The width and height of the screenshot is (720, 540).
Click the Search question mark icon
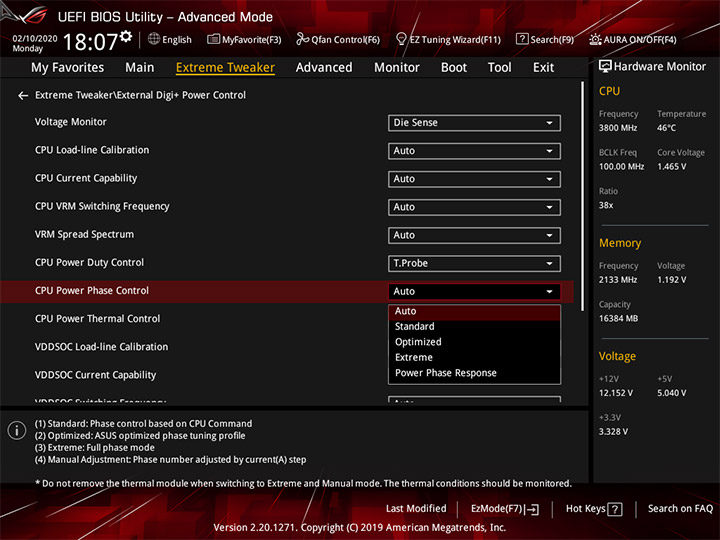click(x=522, y=39)
